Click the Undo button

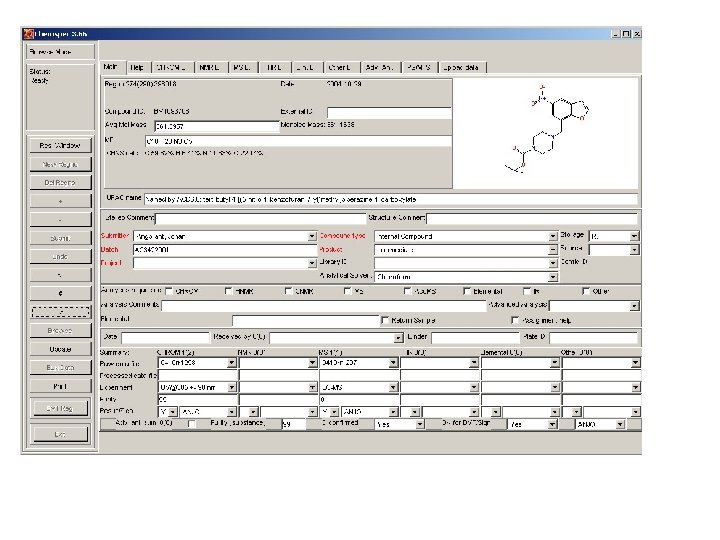(x=60, y=257)
